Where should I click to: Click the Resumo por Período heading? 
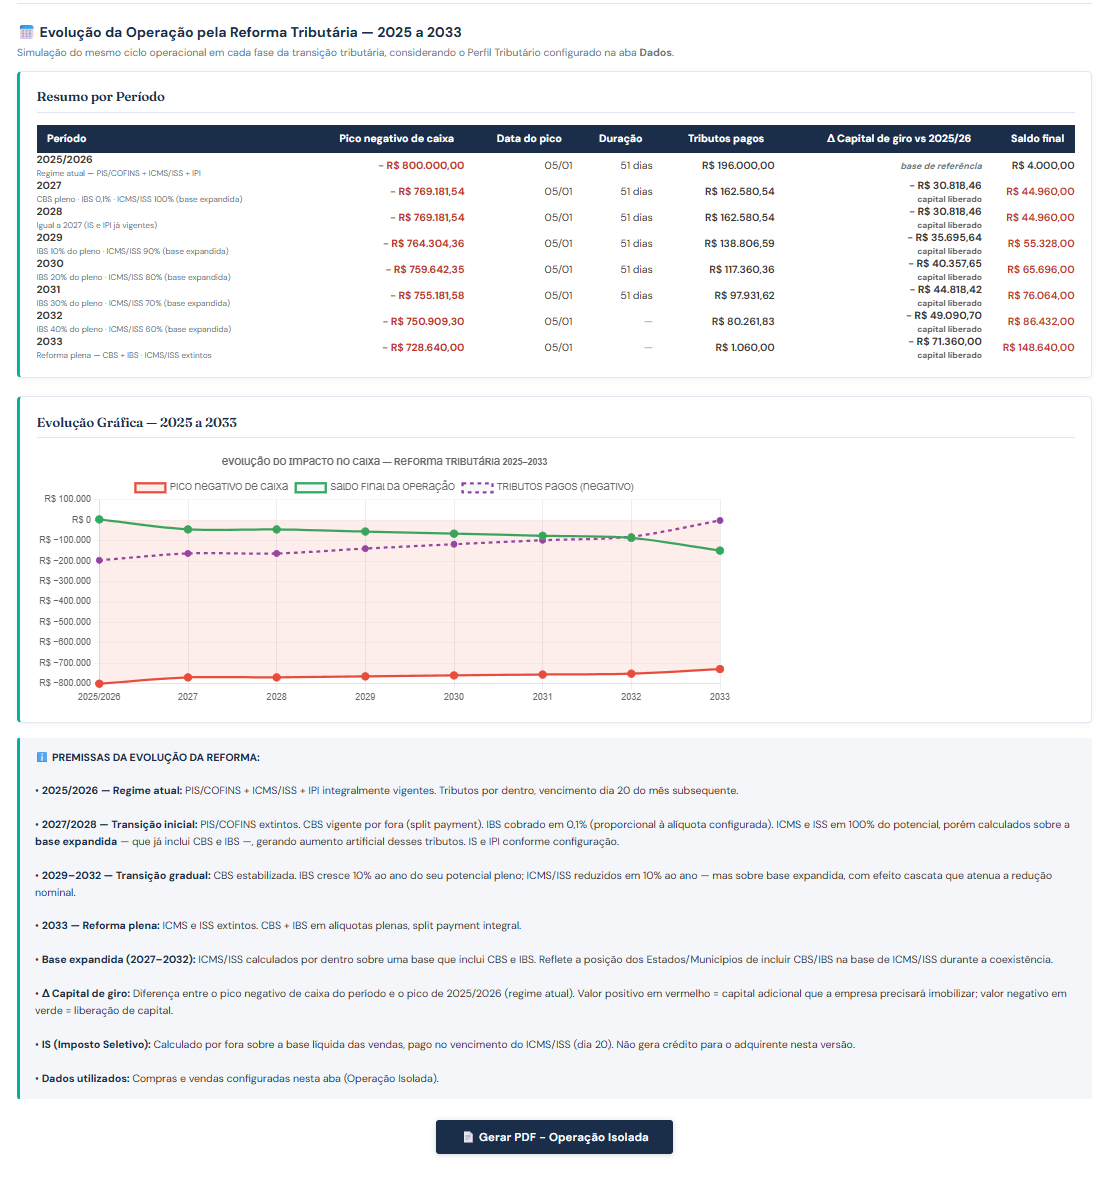point(101,97)
